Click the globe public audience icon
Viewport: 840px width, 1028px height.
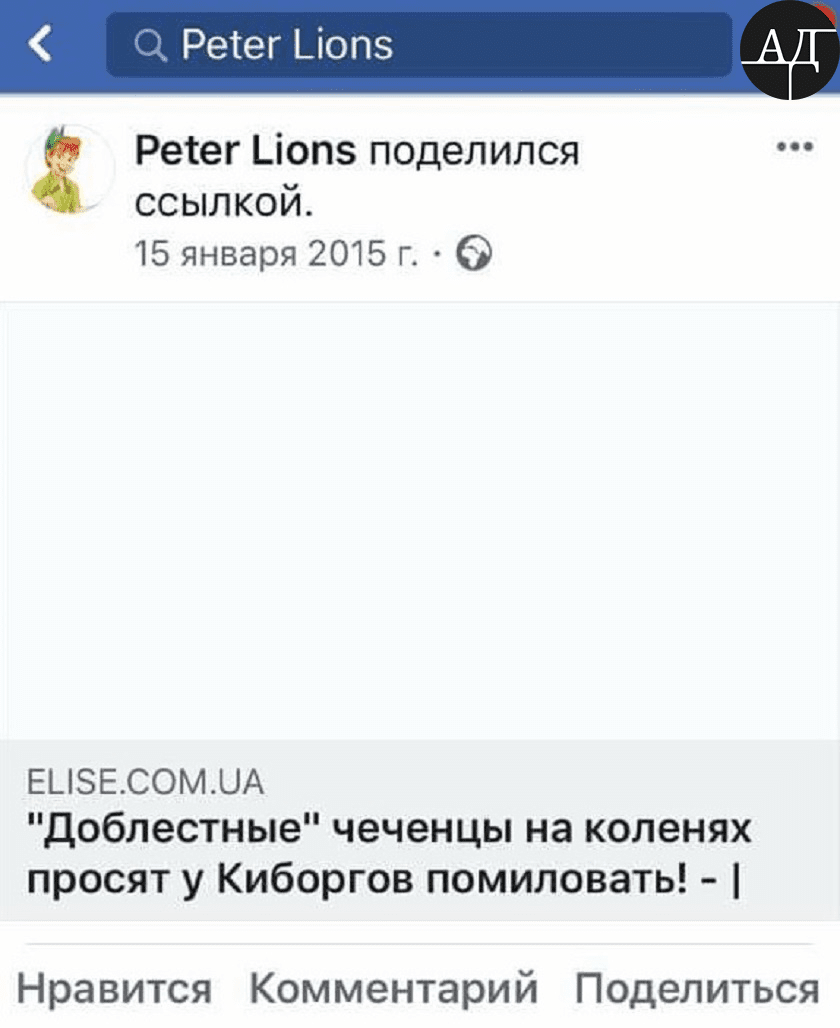[474, 255]
